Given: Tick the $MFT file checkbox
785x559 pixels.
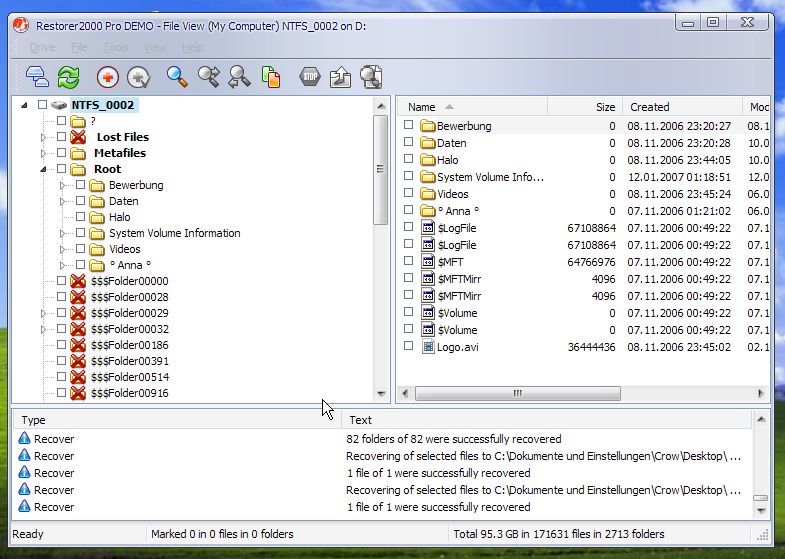Looking at the screenshot, I should click(x=409, y=261).
